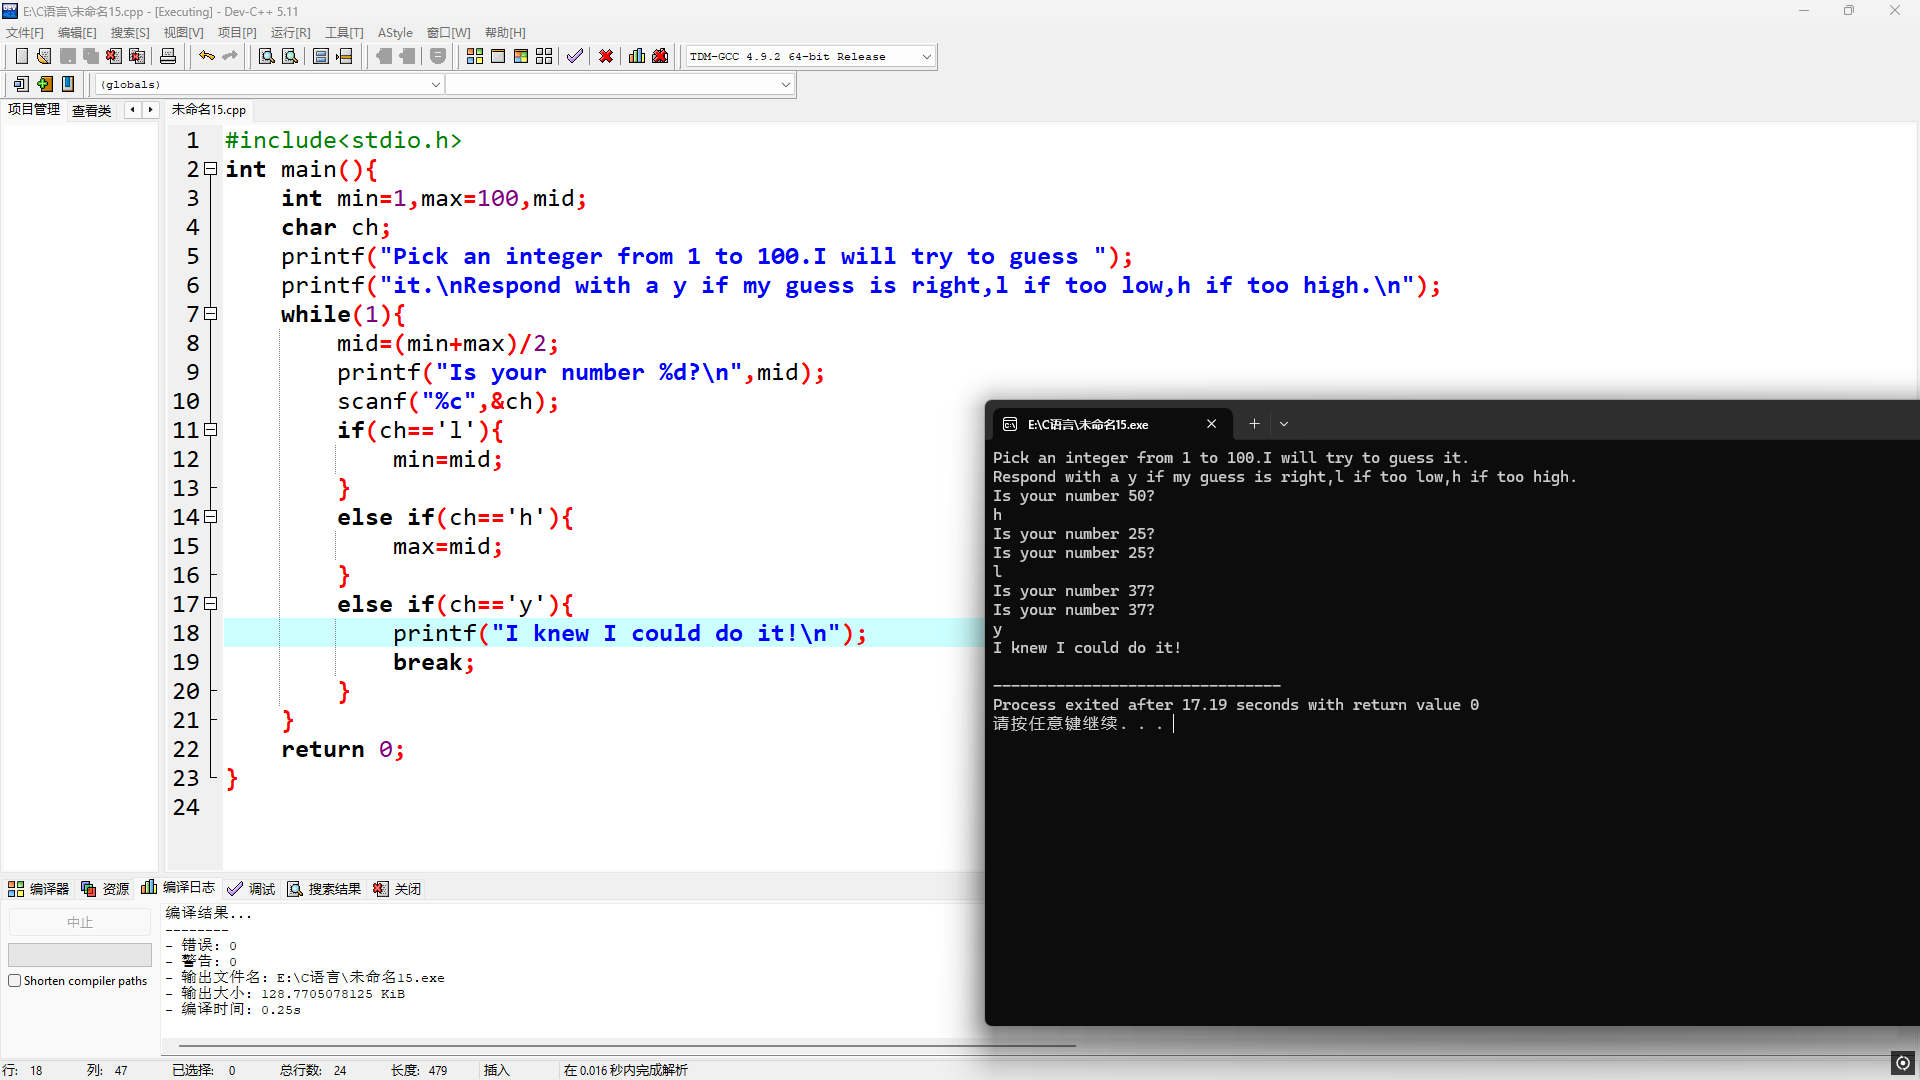Viewport: 1920px width, 1080px height.
Task: Click the Find magnifier icon
Action: [266, 57]
